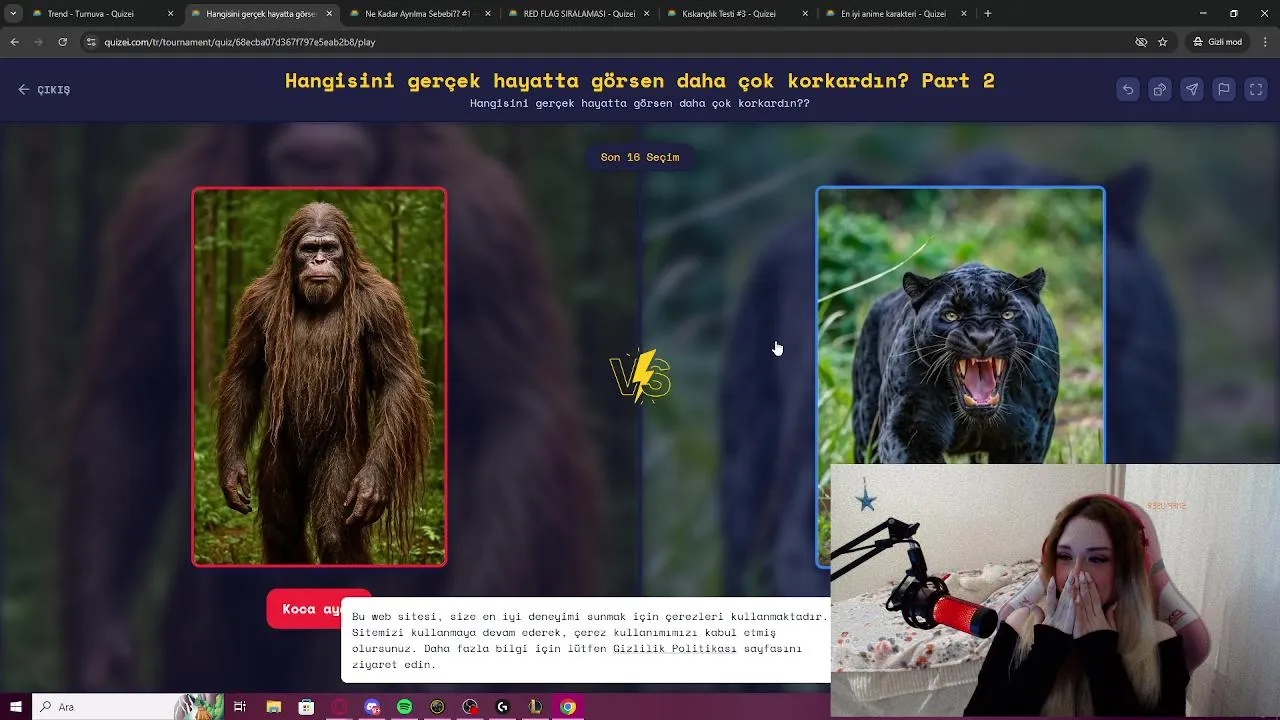Viewport: 1280px width, 720px height.
Task: Click the shapes icon in the quiz toolbar
Action: click(x=1160, y=89)
